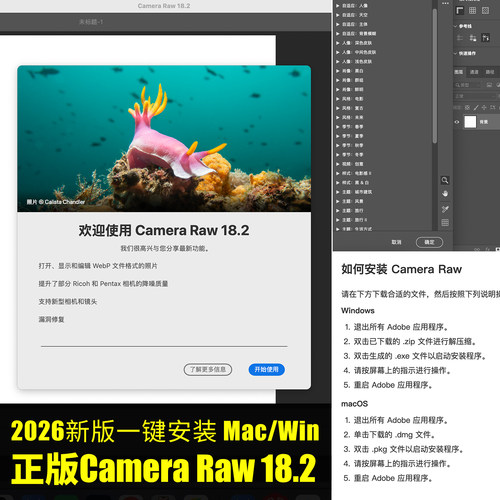
Task: Toggle the grid overlay icon below the eyedropper
Action: (x=445, y=222)
